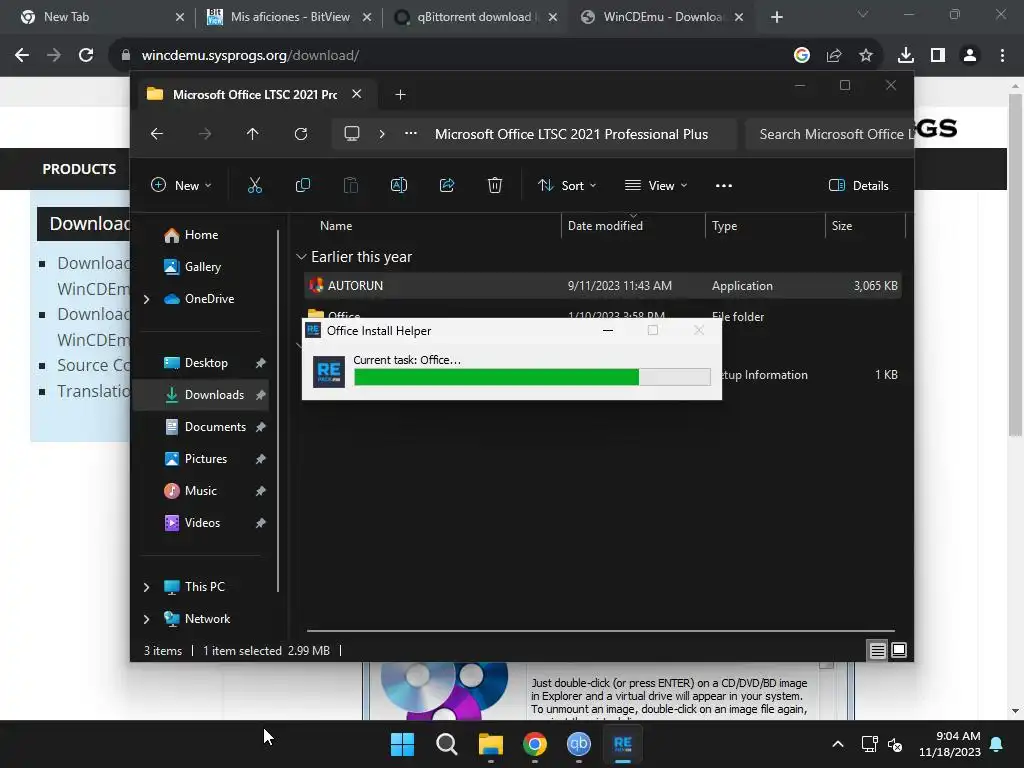Click the Office installation progress bar
The height and width of the screenshot is (768, 1024).
pos(532,377)
